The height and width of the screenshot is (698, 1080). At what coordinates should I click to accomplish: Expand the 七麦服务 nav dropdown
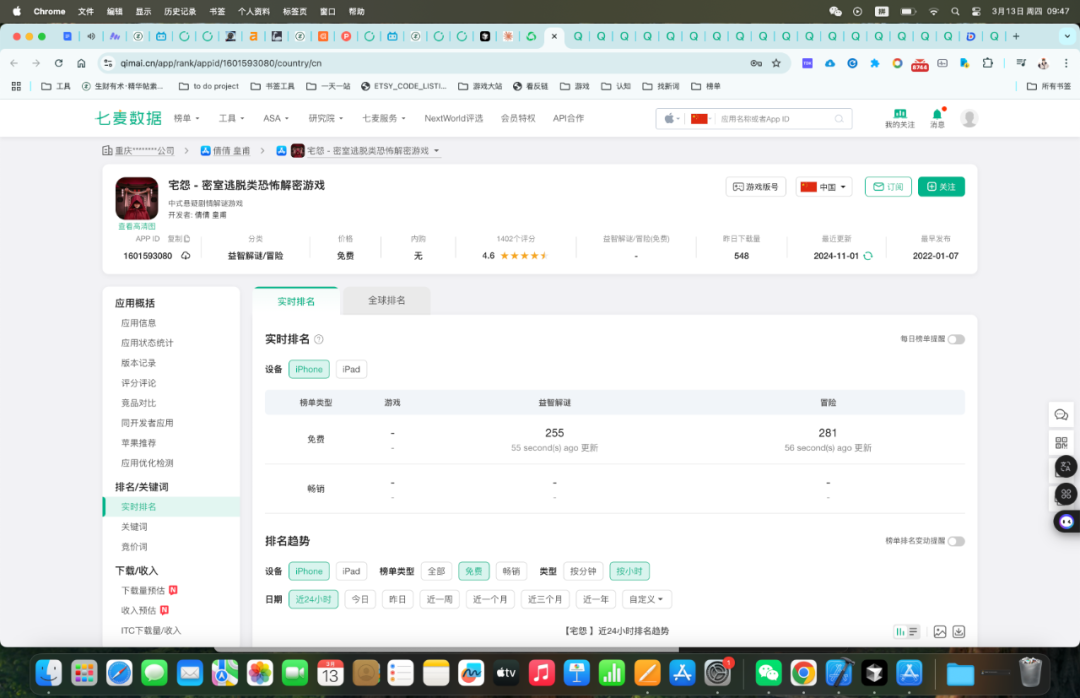coord(384,119)
